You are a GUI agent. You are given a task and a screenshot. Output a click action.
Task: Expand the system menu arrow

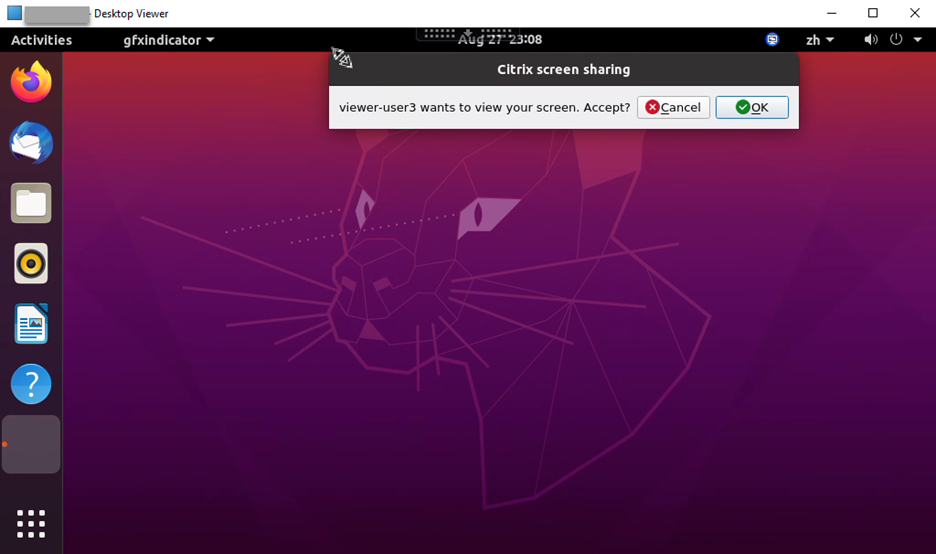pyautogui.click(x=917, y=40)
